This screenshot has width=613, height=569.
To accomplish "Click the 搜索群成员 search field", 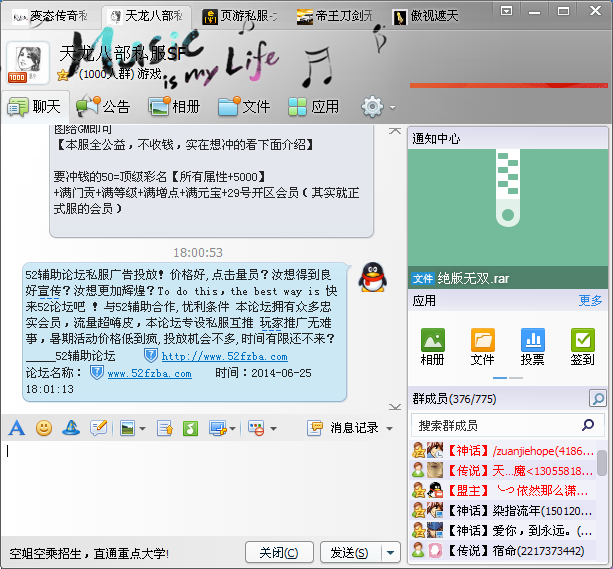I will click(507, 425).
